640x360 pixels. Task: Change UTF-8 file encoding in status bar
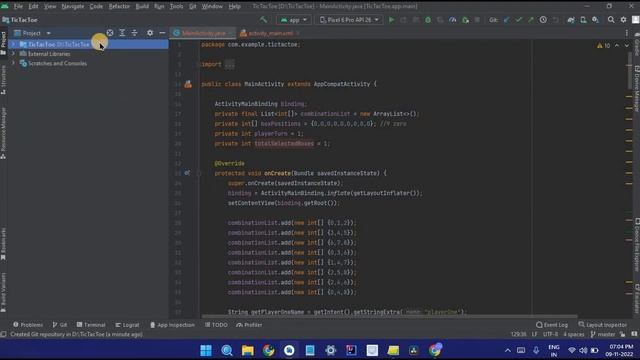pyautogui.click(x=551, y=334)
